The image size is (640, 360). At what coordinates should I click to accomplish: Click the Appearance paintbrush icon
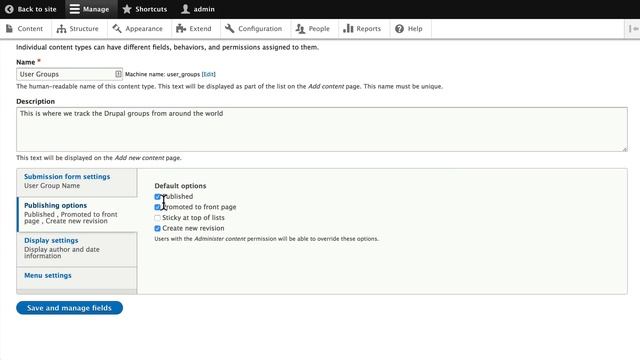pos(117,29)
